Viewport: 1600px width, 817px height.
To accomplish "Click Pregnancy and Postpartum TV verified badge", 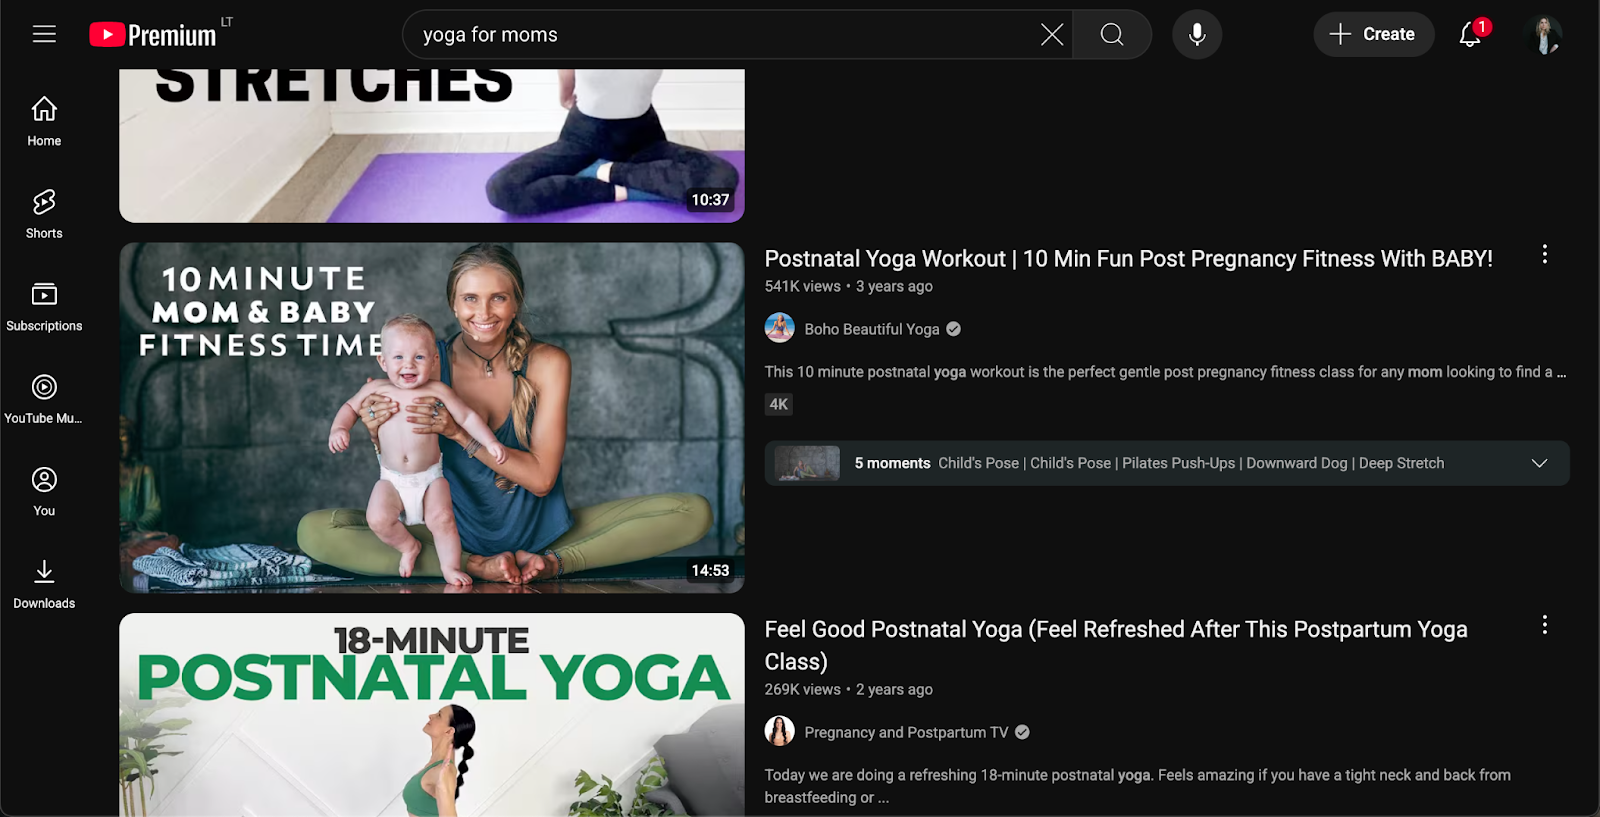I will tap(1022, 732).
